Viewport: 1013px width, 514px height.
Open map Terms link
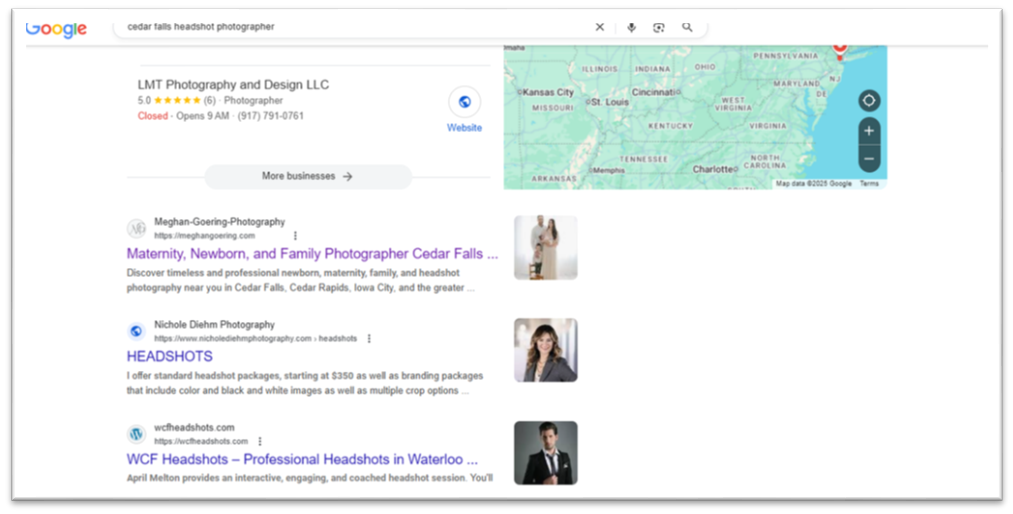(869, 184)
